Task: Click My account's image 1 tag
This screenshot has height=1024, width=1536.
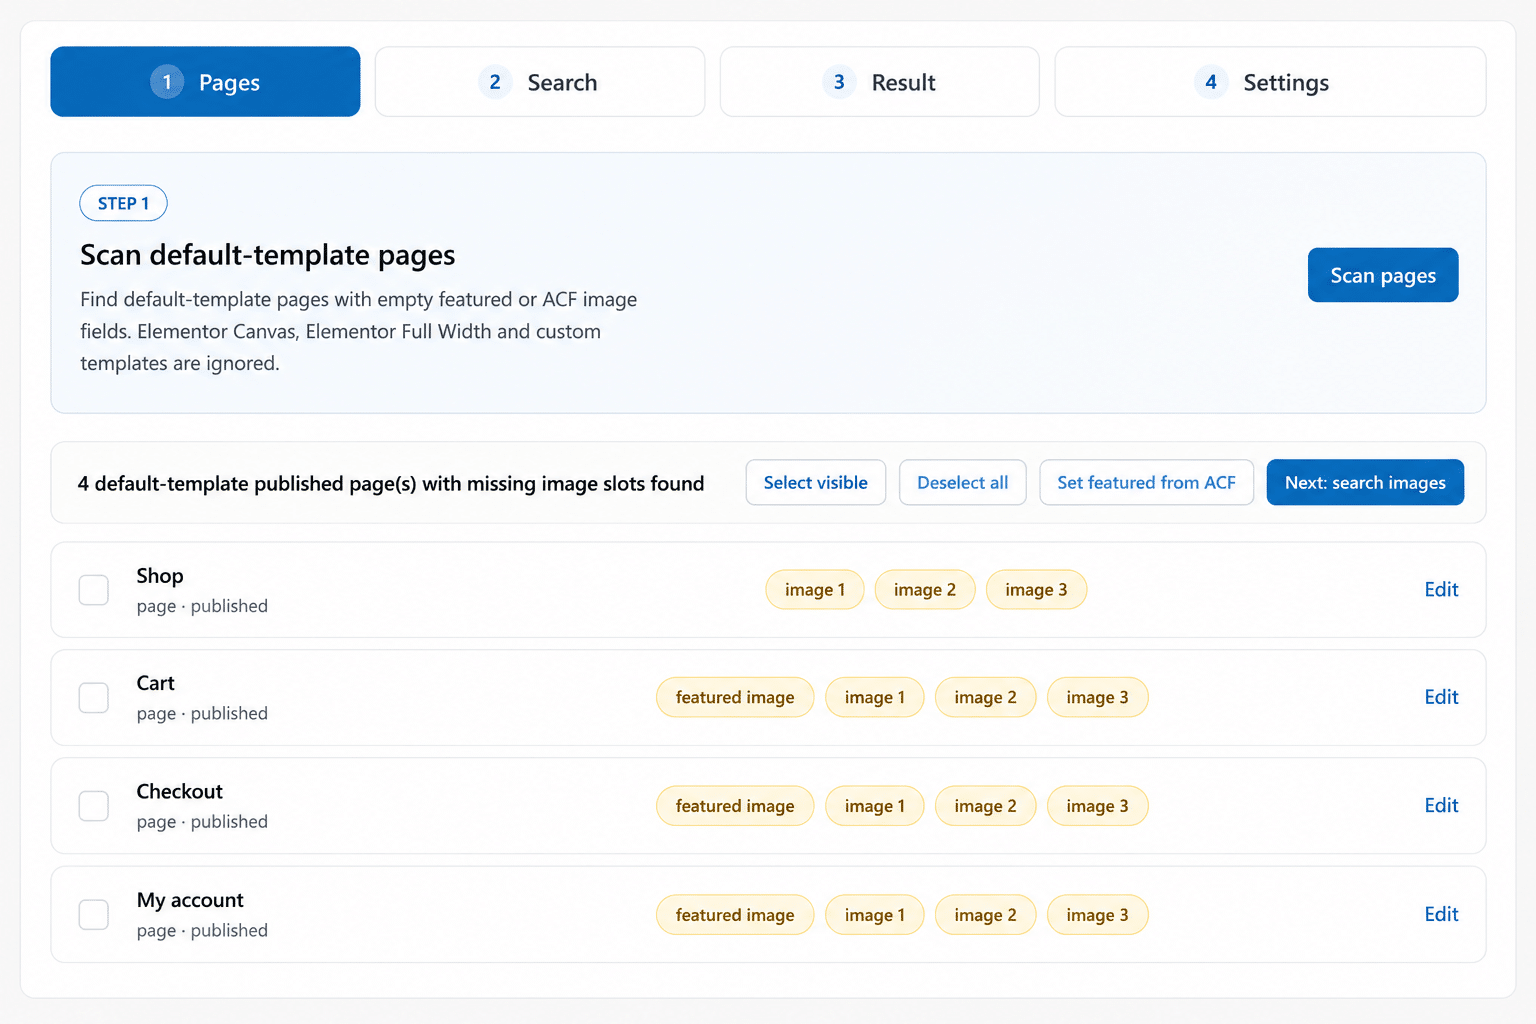Action: click(875, 915)
